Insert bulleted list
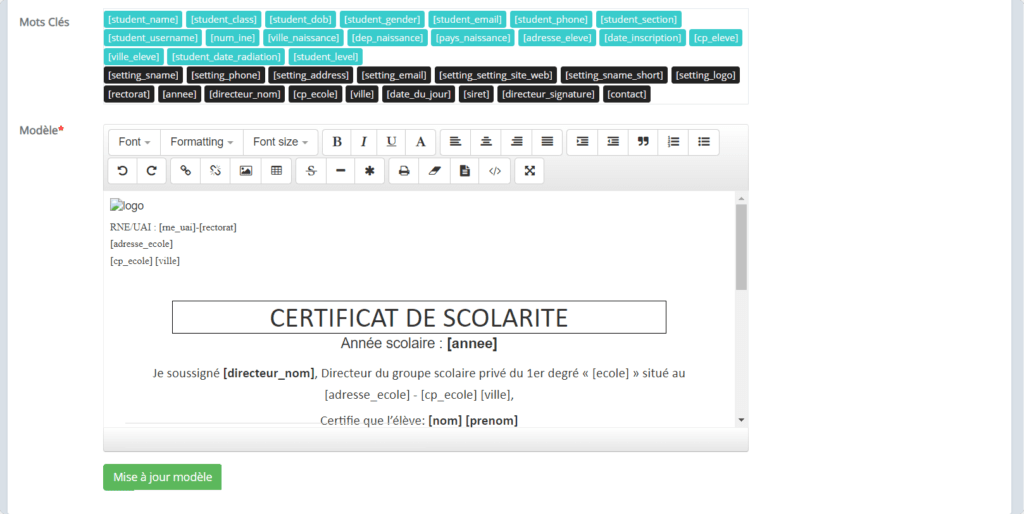Viewport: 1024px width, 514px height. point(703,142)
